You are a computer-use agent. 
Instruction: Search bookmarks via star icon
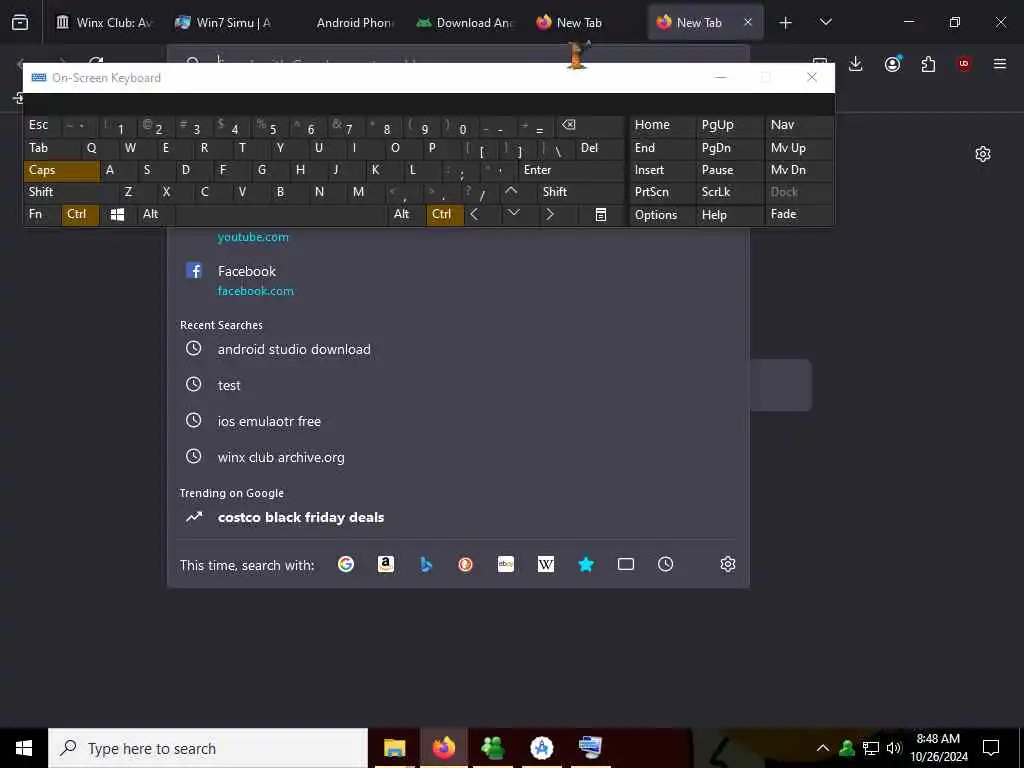point(586,564)
